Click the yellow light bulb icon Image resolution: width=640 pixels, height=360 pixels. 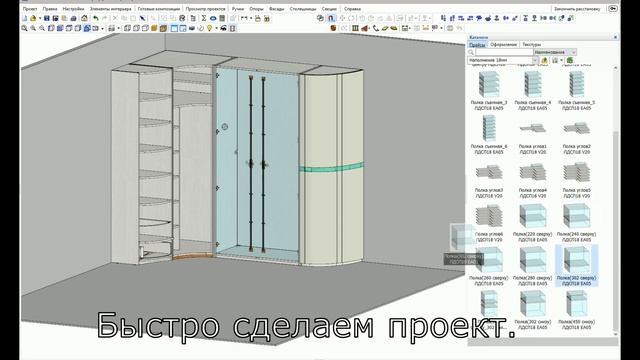tap(209, 28)
